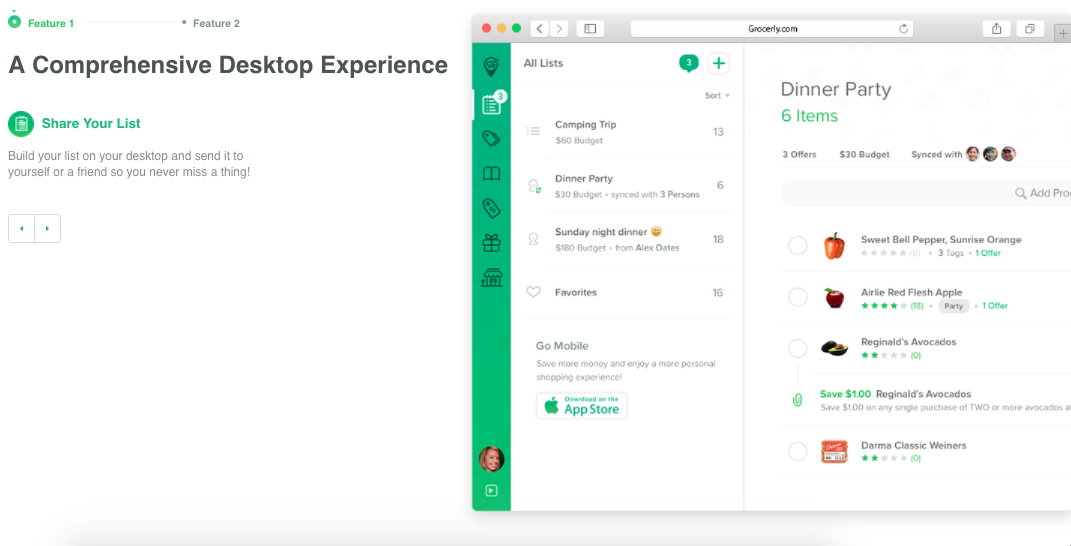The width and height of the screenshot is (1071, 546).
Task: Click list icon beside Camping Trip
Action: [x=533, y=131]
